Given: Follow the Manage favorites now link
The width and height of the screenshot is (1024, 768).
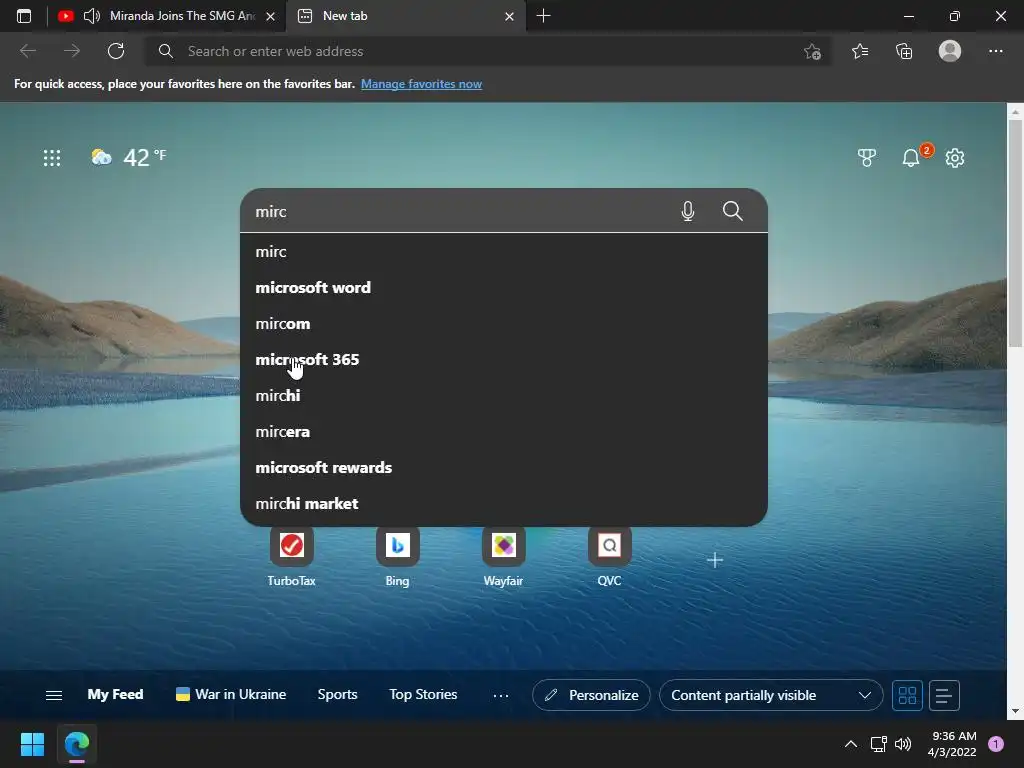Looking at the screenshot, I should 421,84.
